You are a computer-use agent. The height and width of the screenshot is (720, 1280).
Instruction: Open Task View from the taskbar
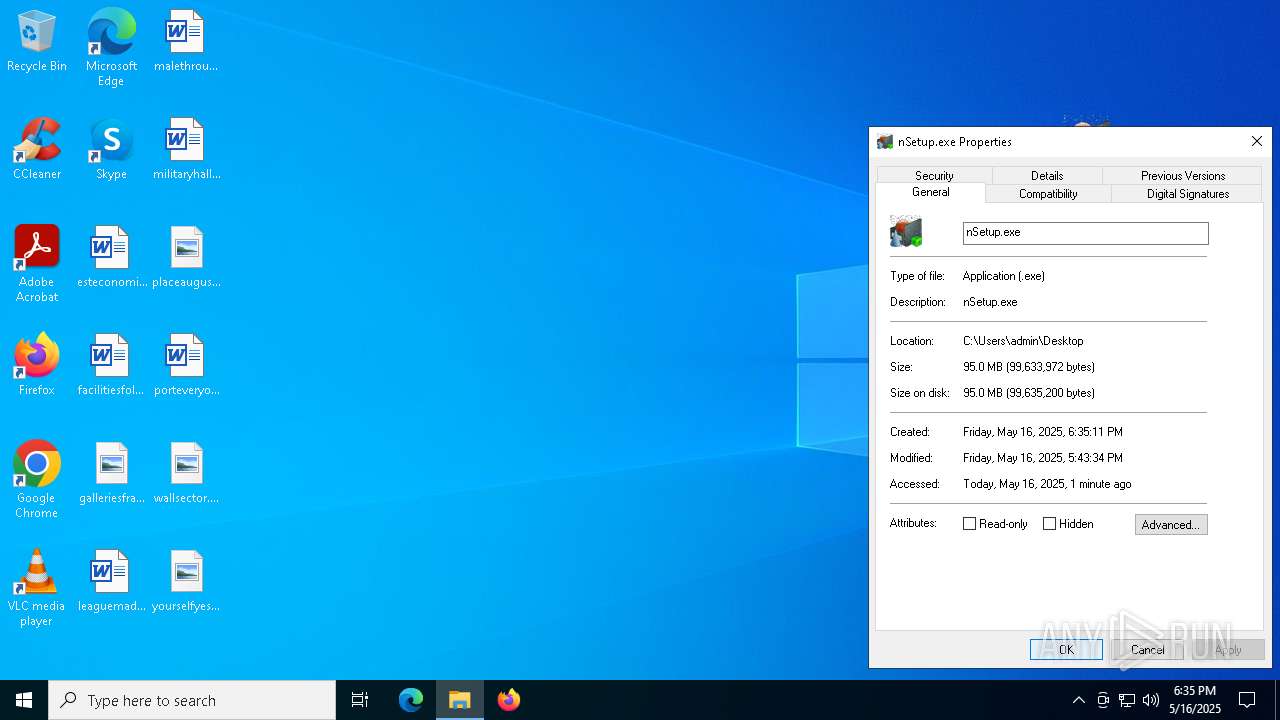(x=360, y=700)
